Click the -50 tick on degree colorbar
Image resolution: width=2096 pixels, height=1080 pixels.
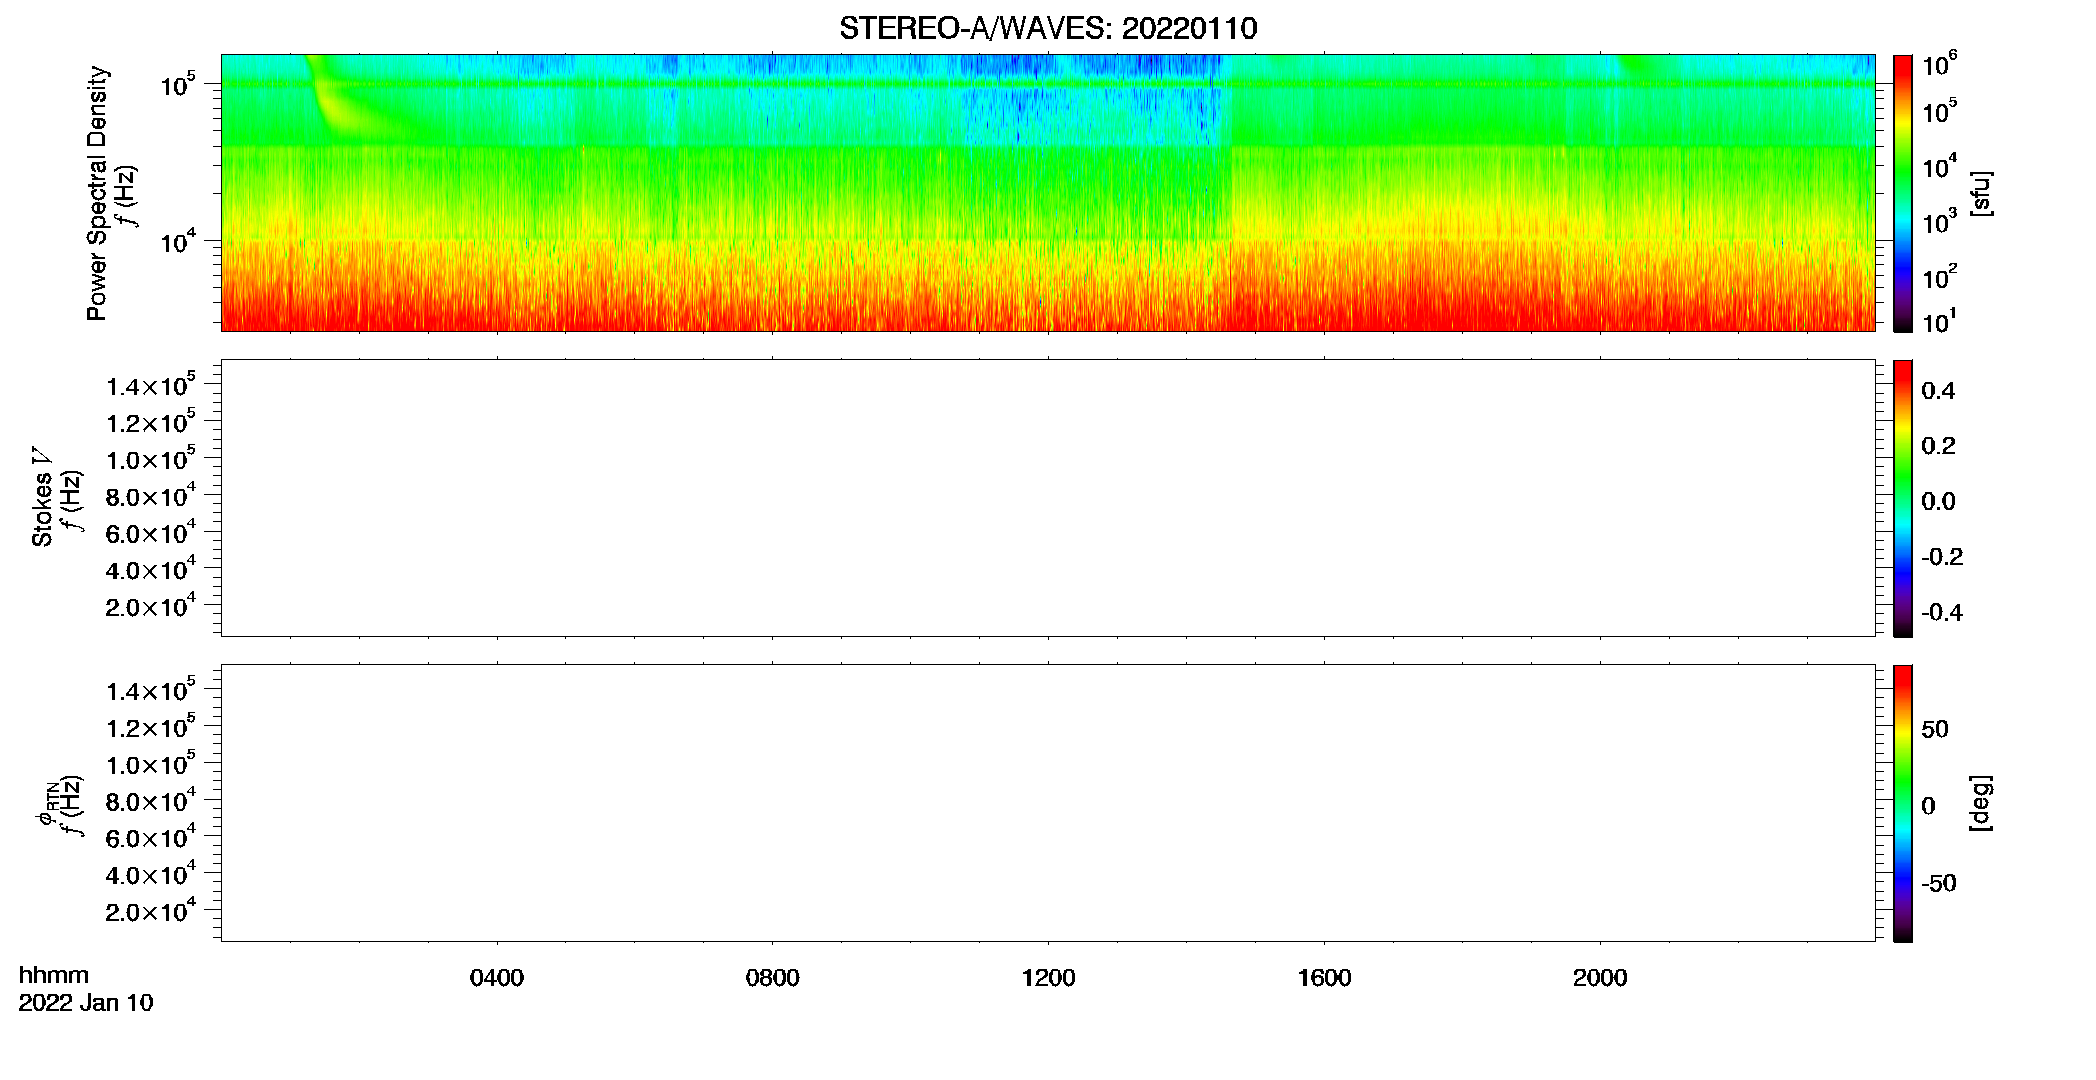(1938, 883)
